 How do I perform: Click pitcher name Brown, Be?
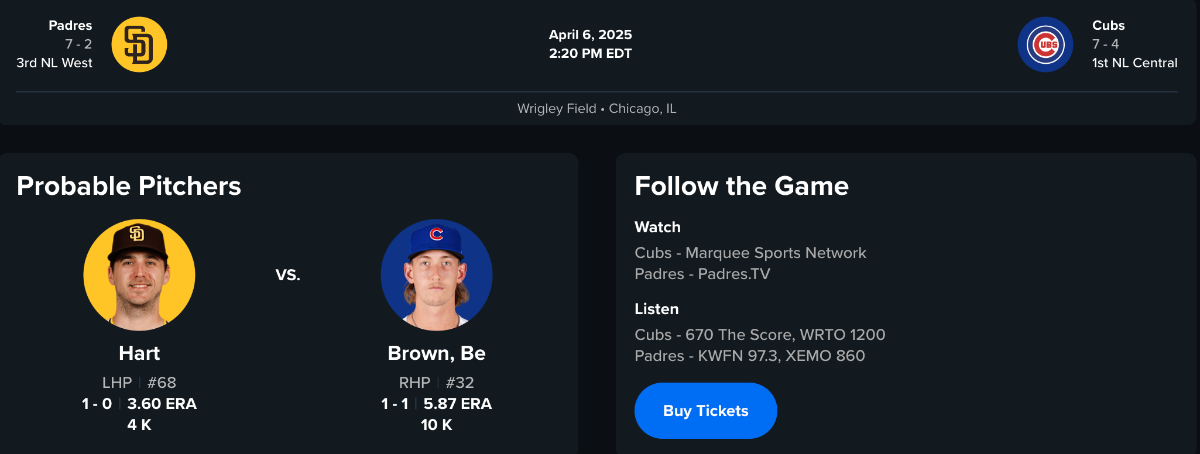tap(436, 354)
